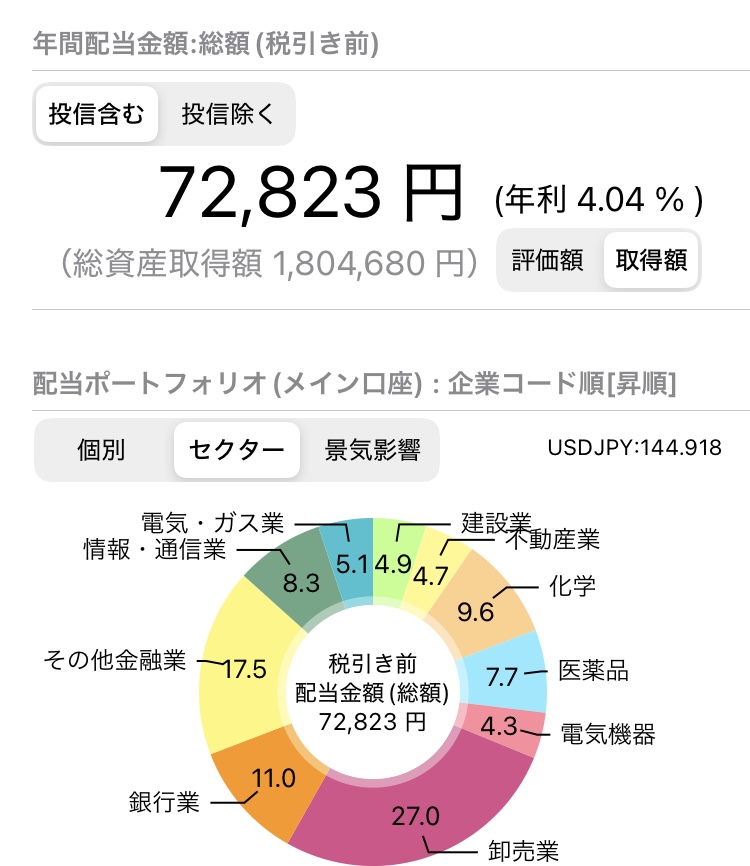Tap the USDJPY:144.918 rate label
Image resolution: width=750 pixels, height=866 pixels.
634,447
